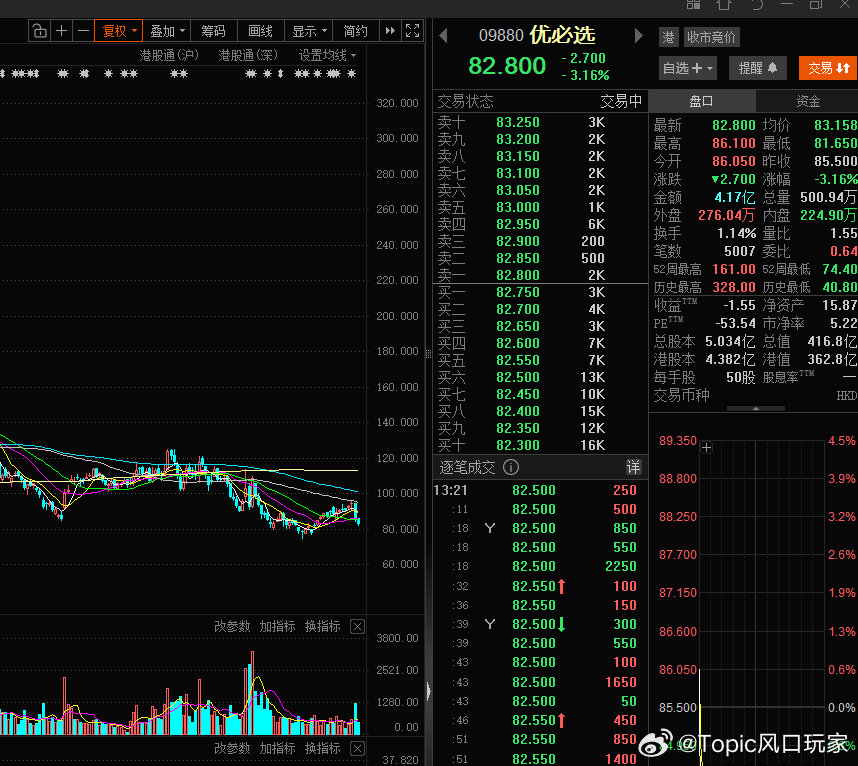Image resolution: width=858 pixels, height=766 pixels.
Task: Zoom out chart with minus icon
Action: tap(83, 31)
